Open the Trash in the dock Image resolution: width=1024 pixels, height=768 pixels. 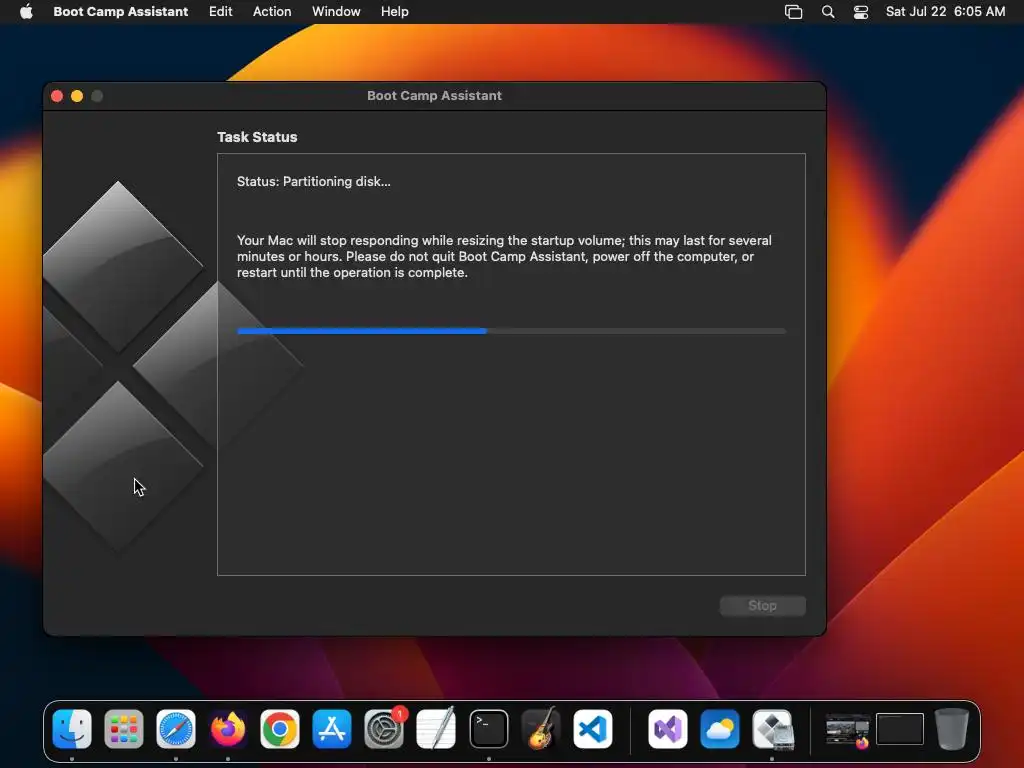pos(952,729)
